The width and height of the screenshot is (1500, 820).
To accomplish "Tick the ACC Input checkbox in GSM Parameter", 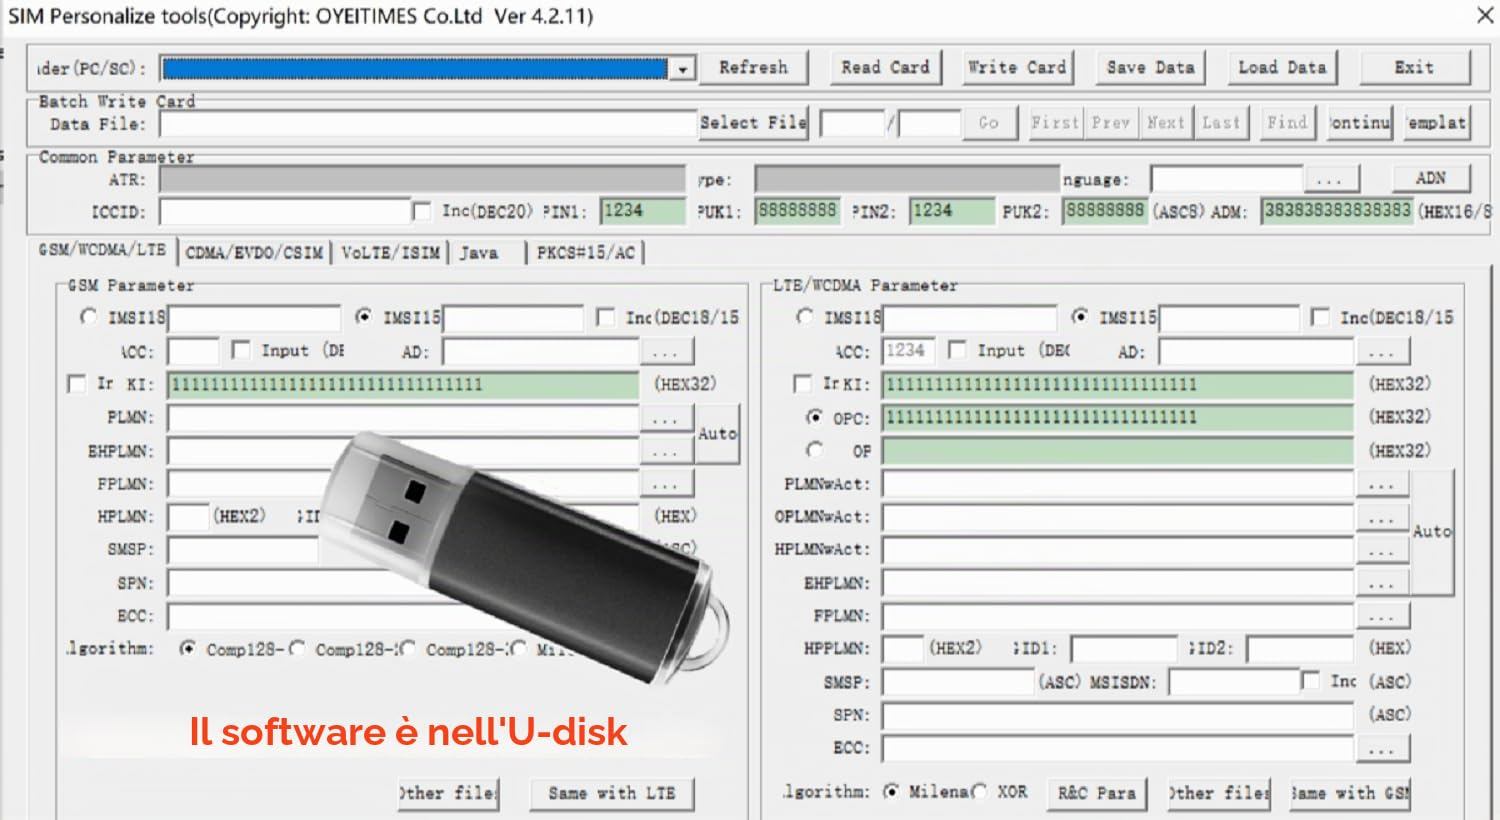I will pos(240,350).
